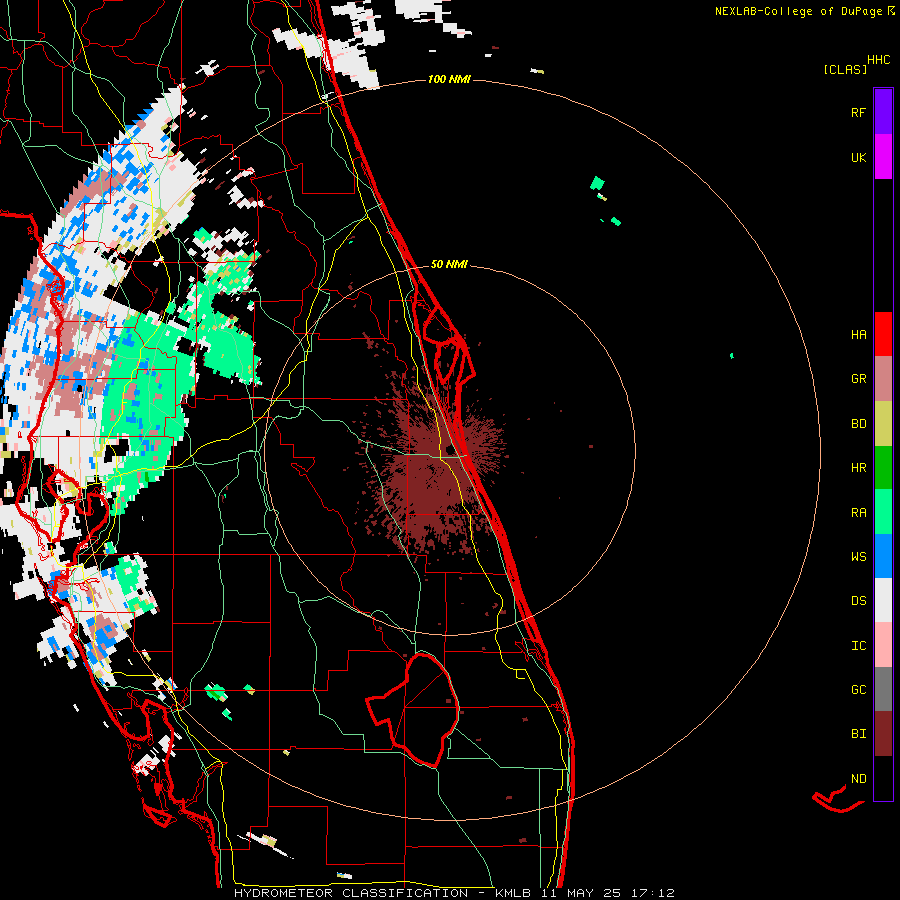This screenshot has width=900, height=900.
Task: Select the GR legend color block
Action: pos(883,379)
